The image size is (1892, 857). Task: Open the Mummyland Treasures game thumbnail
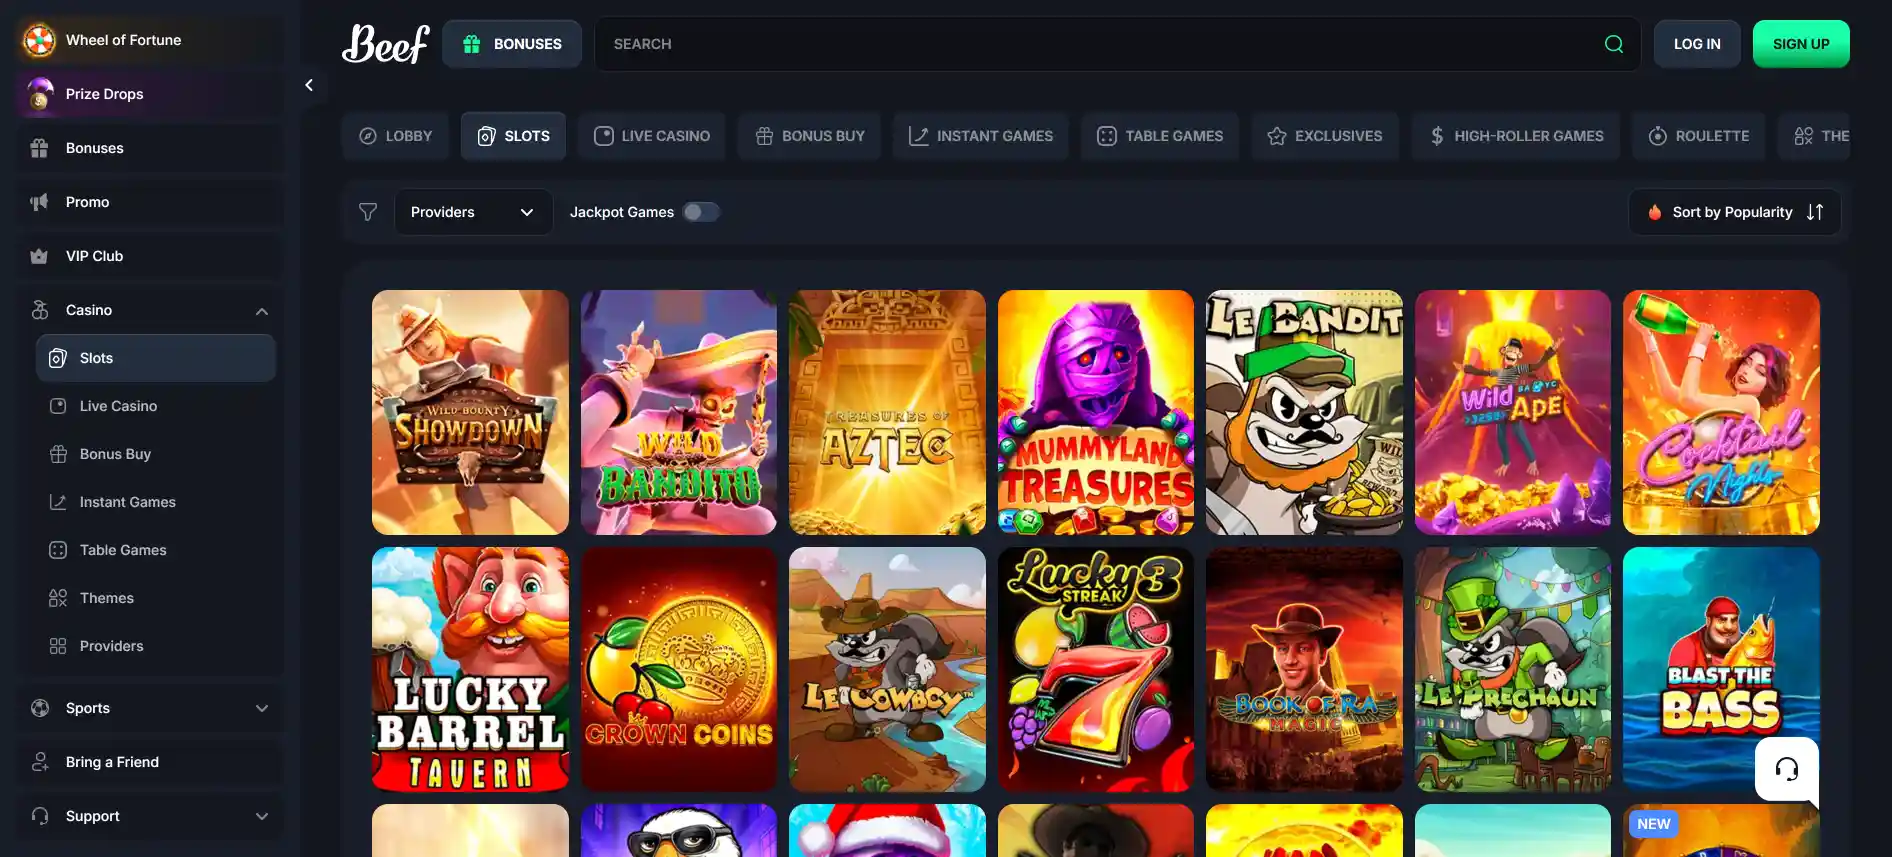[x=1096, y=412]
